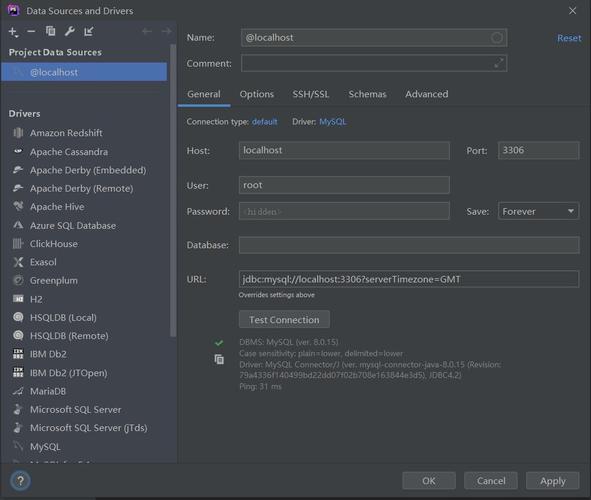Change driver via MySQL link
The height and width of the screenshot is (500, 591).
tap(332, 122)
